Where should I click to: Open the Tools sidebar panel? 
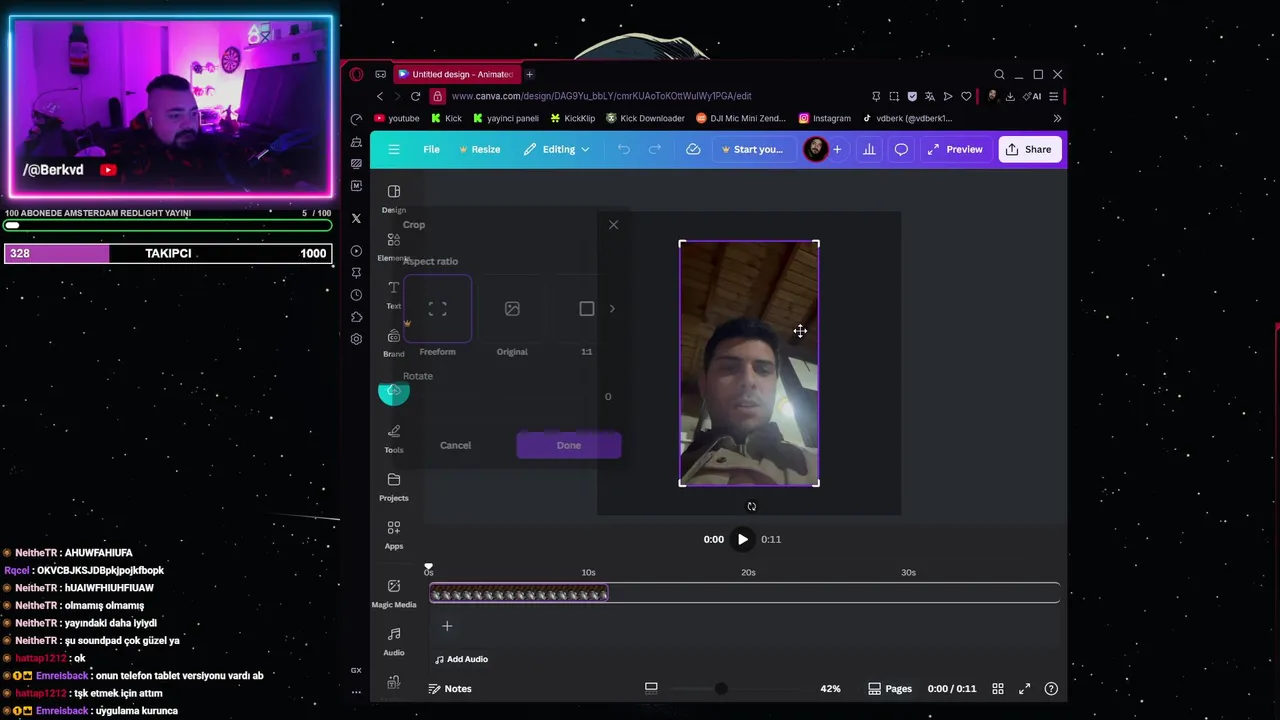(394, 438)
